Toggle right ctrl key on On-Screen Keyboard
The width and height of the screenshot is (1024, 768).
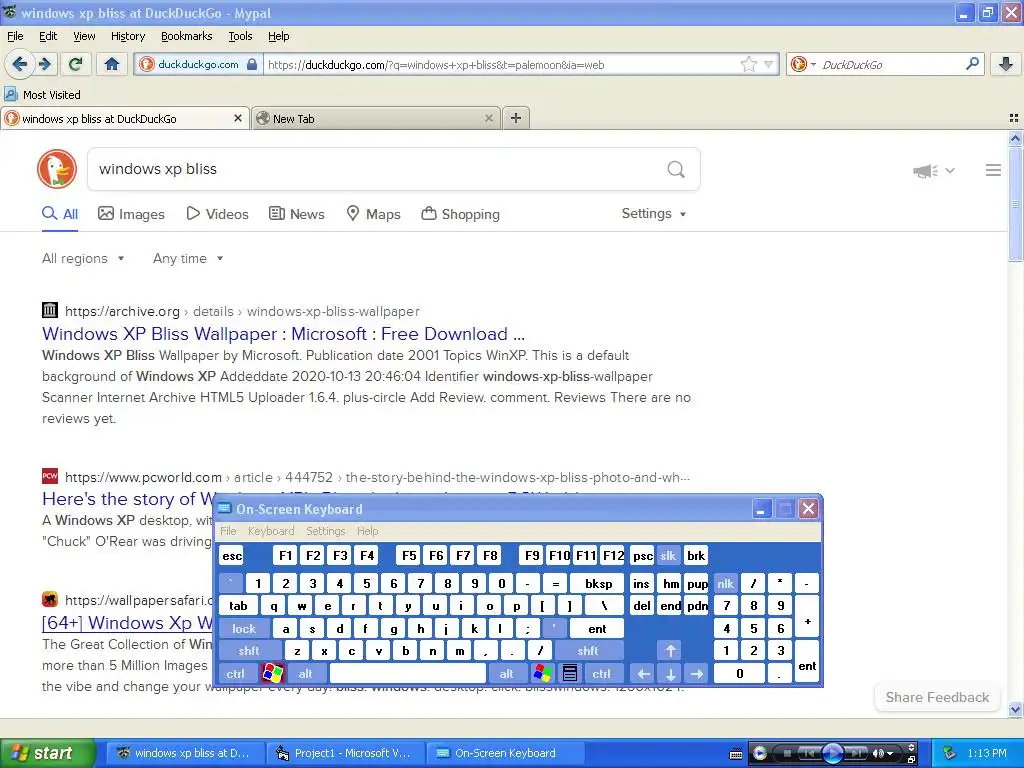pos(601,673)
